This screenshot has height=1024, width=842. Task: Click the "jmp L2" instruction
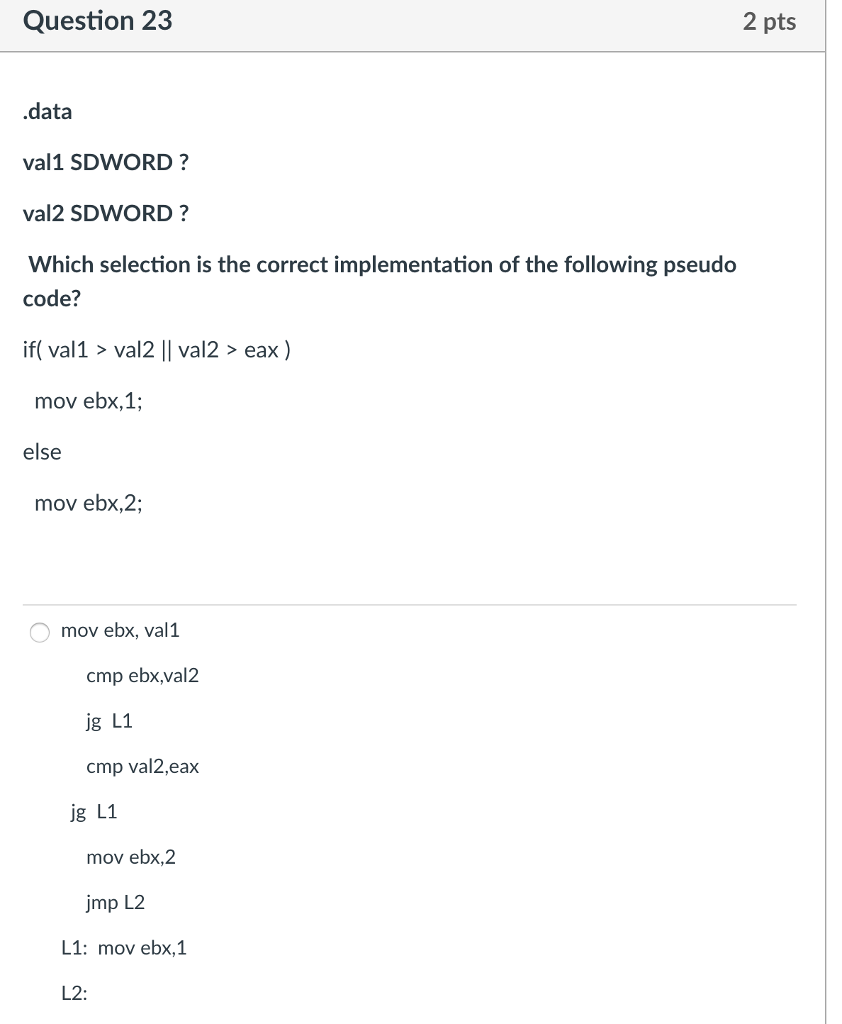[x=115, y=902]
